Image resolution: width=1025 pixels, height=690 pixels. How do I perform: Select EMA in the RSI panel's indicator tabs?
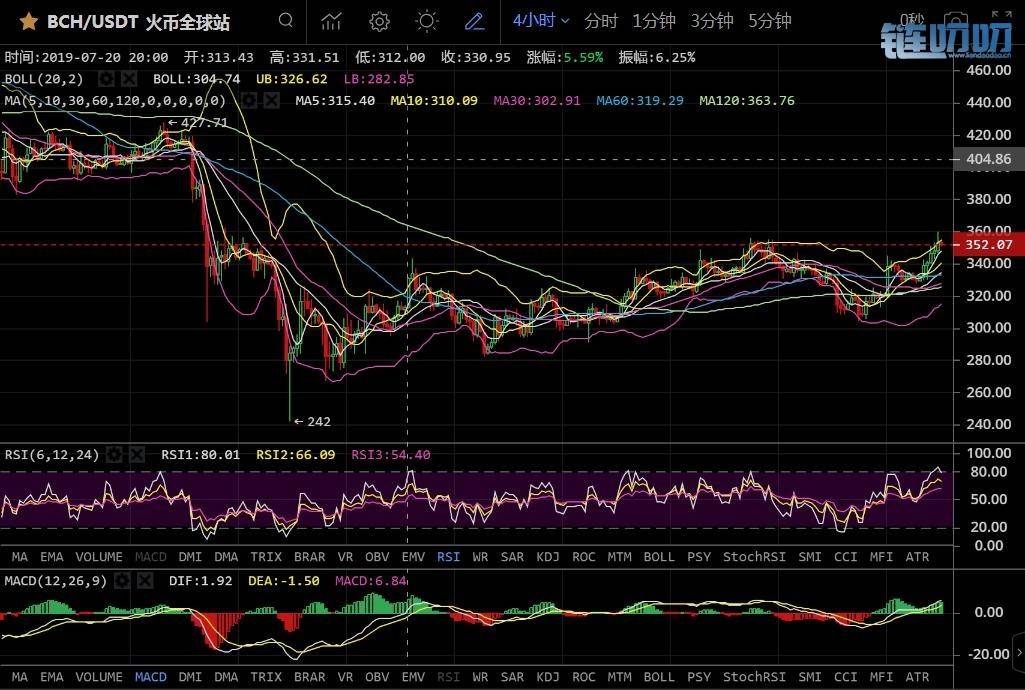52,557
